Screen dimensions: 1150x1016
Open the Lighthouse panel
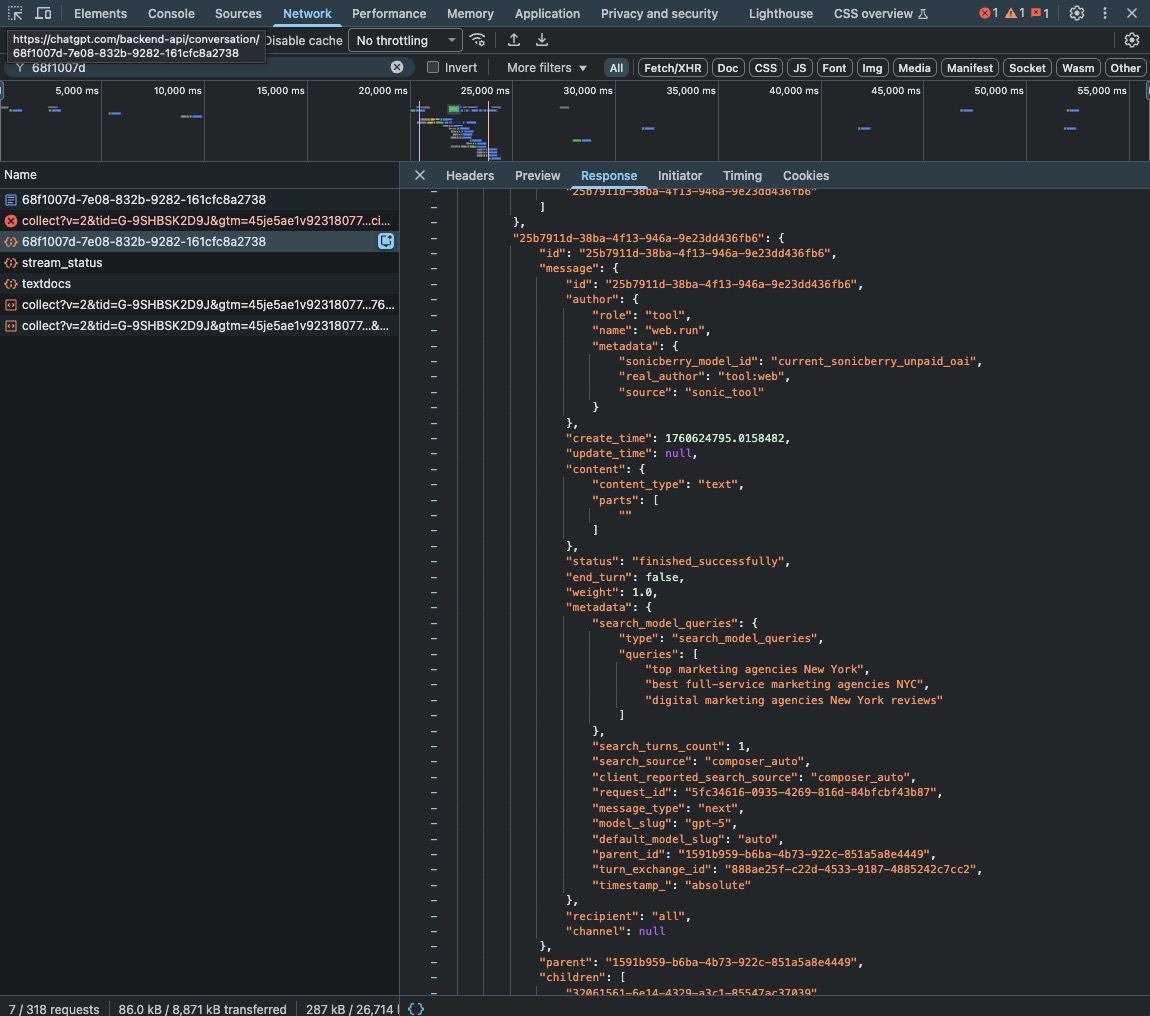[780, 13]
